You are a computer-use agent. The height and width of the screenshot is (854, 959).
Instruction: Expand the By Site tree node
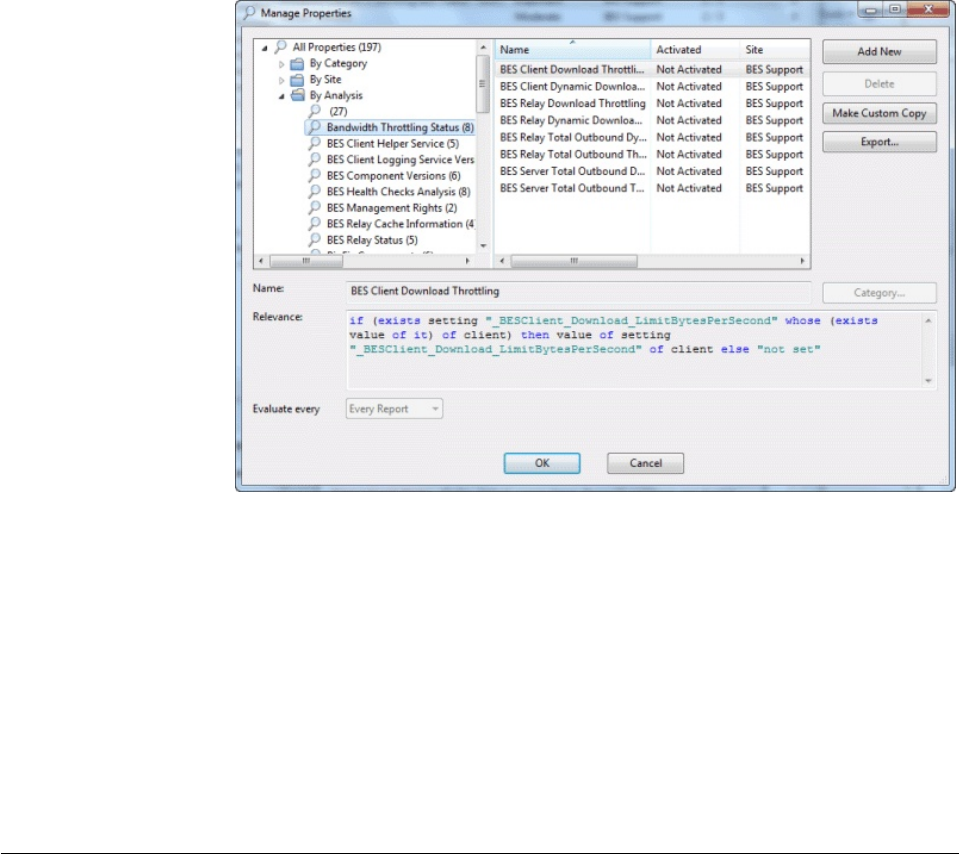[x=281, y=80]
